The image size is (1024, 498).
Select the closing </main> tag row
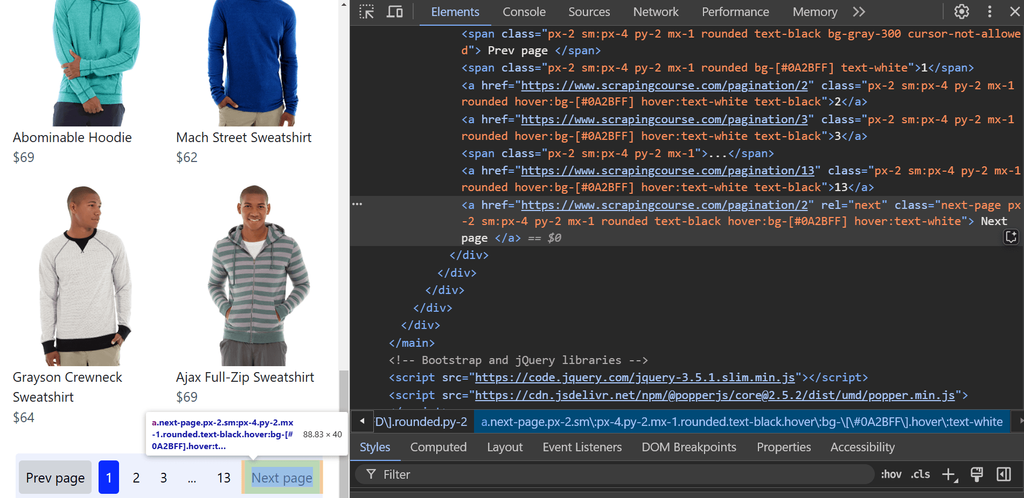pyautogui.click(x=411, y=342)
